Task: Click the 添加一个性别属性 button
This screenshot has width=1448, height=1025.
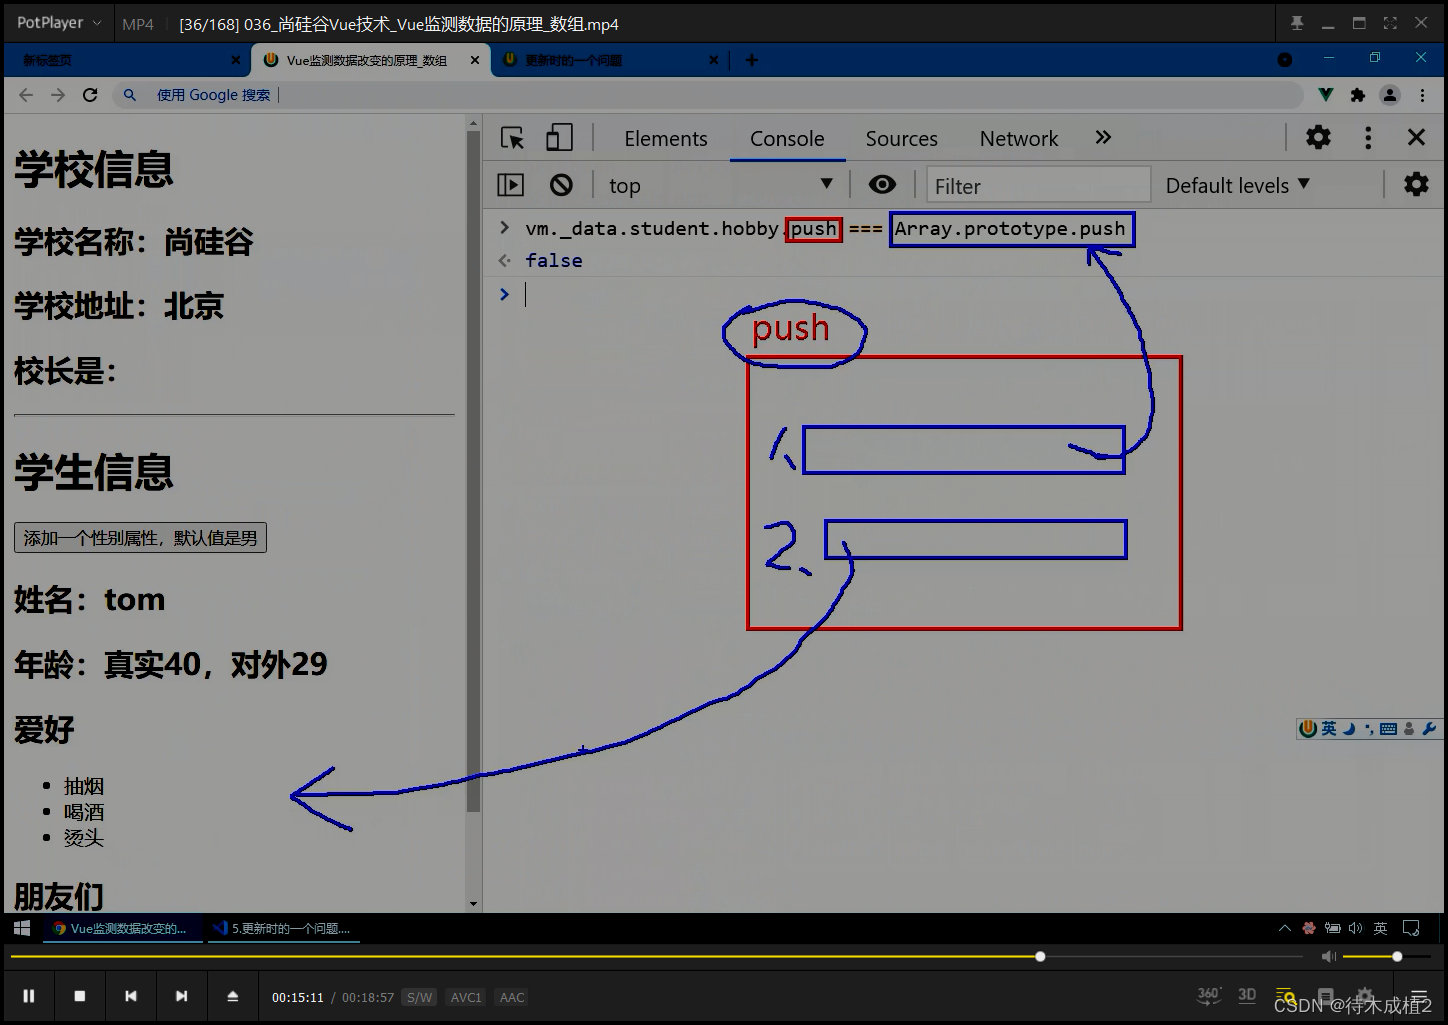Action: [140, 538]
